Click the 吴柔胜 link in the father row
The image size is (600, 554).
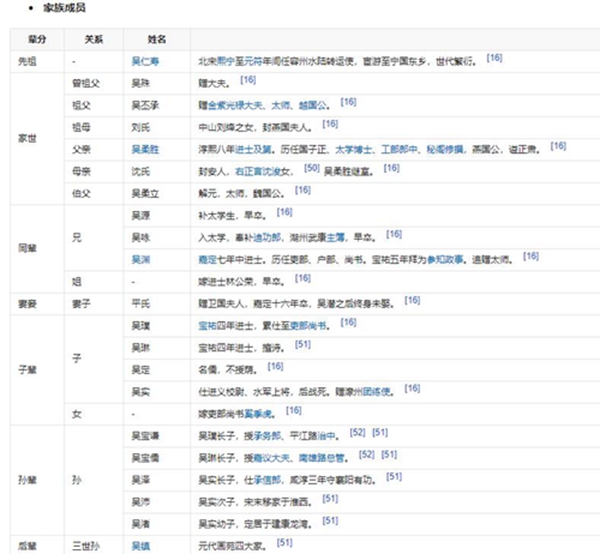pos(144,146)
